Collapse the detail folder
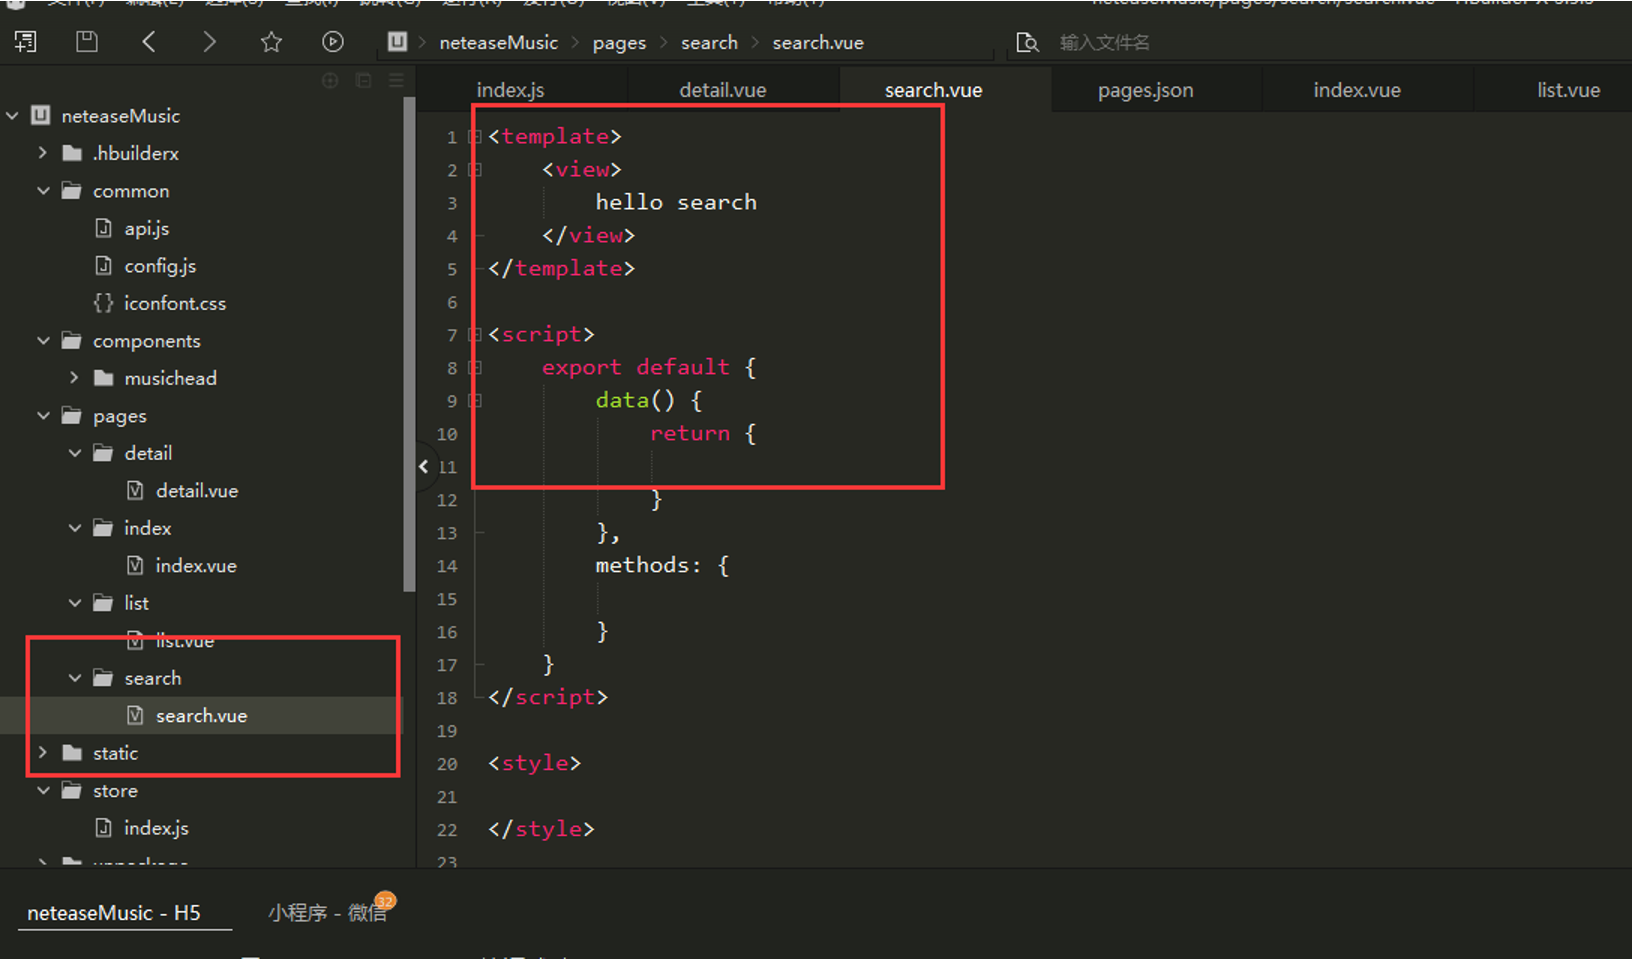Viewport: 1632px width, 959px height. pos(75,453)
